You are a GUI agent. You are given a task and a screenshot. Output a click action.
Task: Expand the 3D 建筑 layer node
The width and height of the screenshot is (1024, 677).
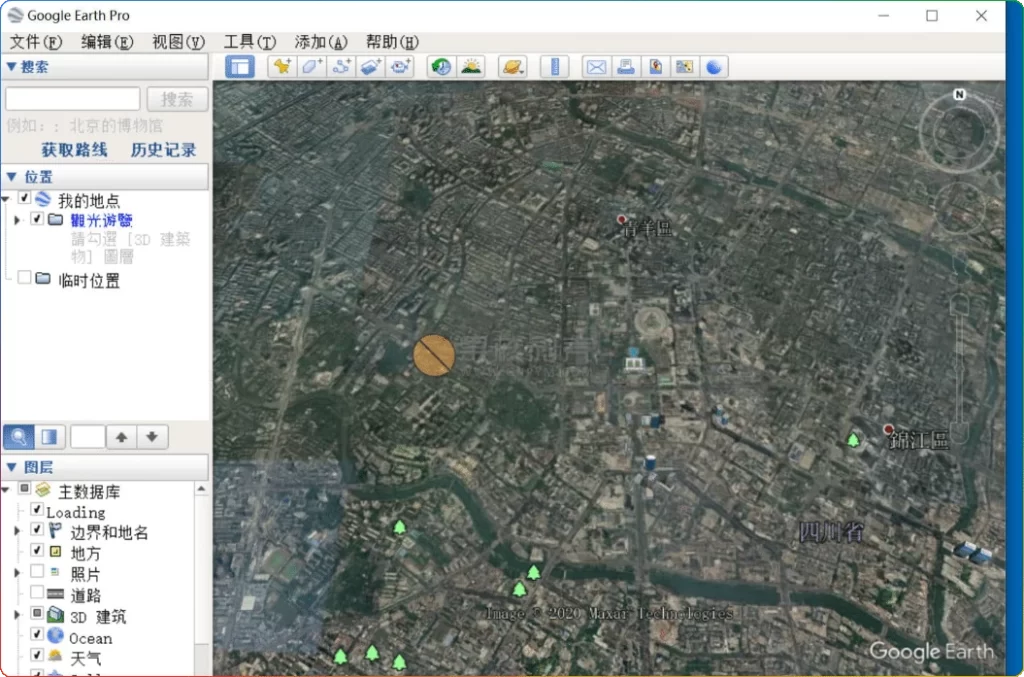[x=17, y=614]
